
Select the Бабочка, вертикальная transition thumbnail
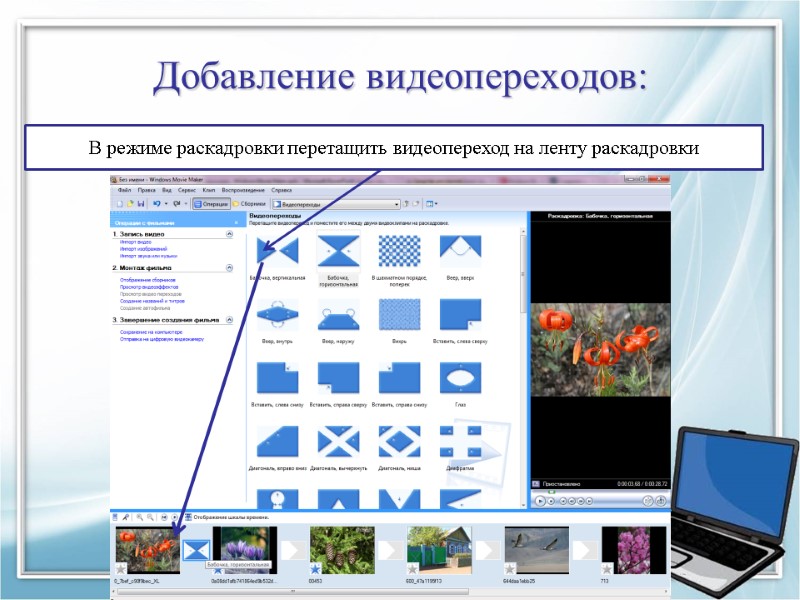(277, 251)
